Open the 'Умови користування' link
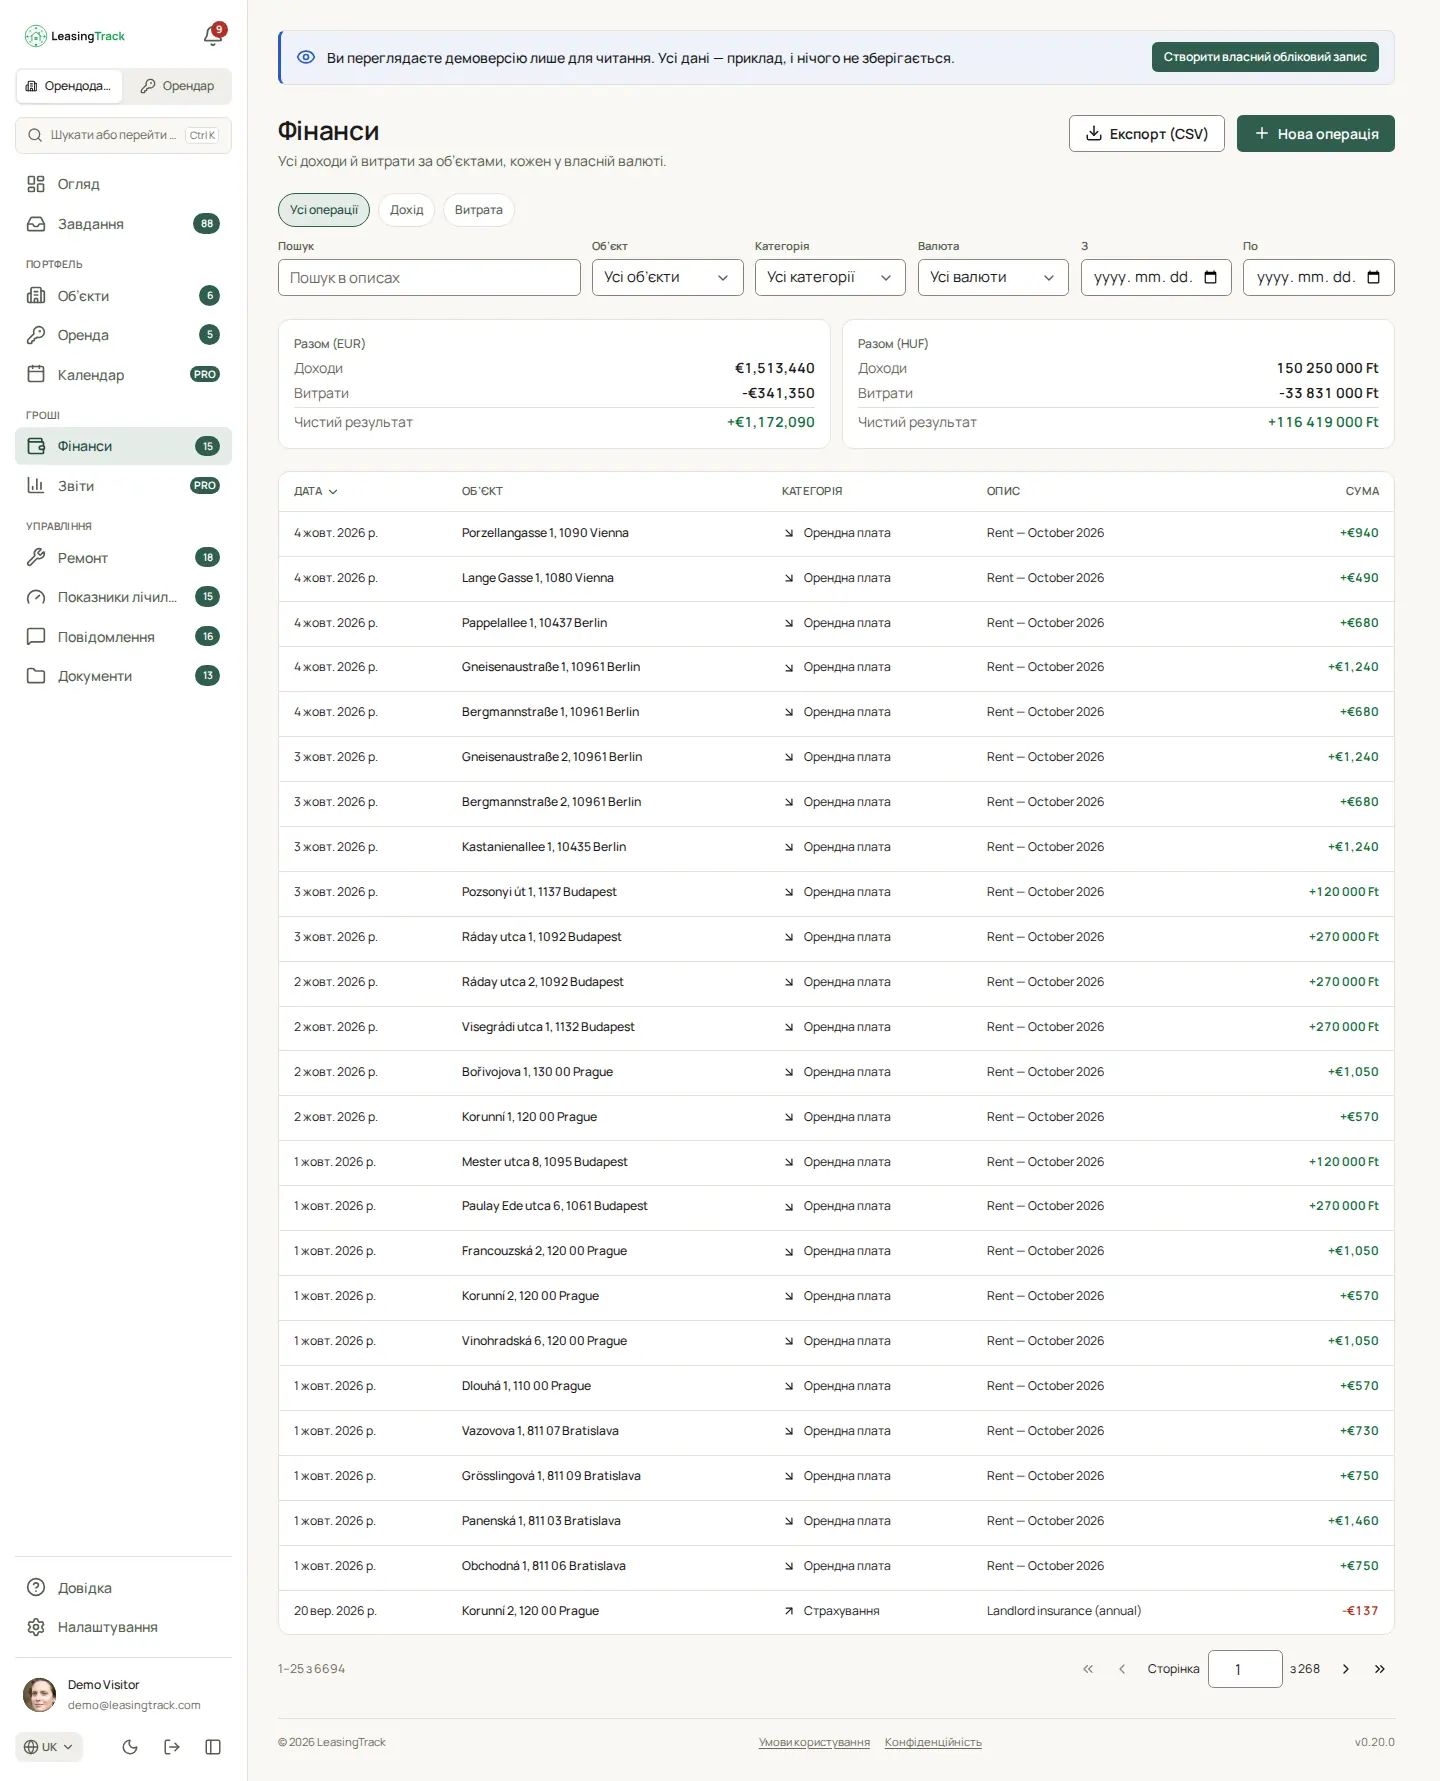 (814, 1742)
